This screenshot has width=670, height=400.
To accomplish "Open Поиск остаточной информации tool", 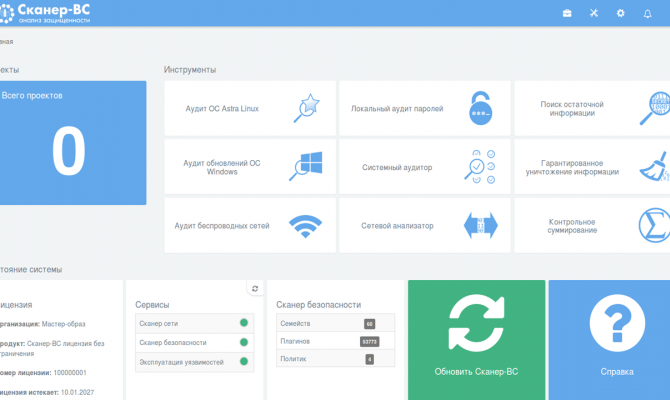I will tap(592, 108).
